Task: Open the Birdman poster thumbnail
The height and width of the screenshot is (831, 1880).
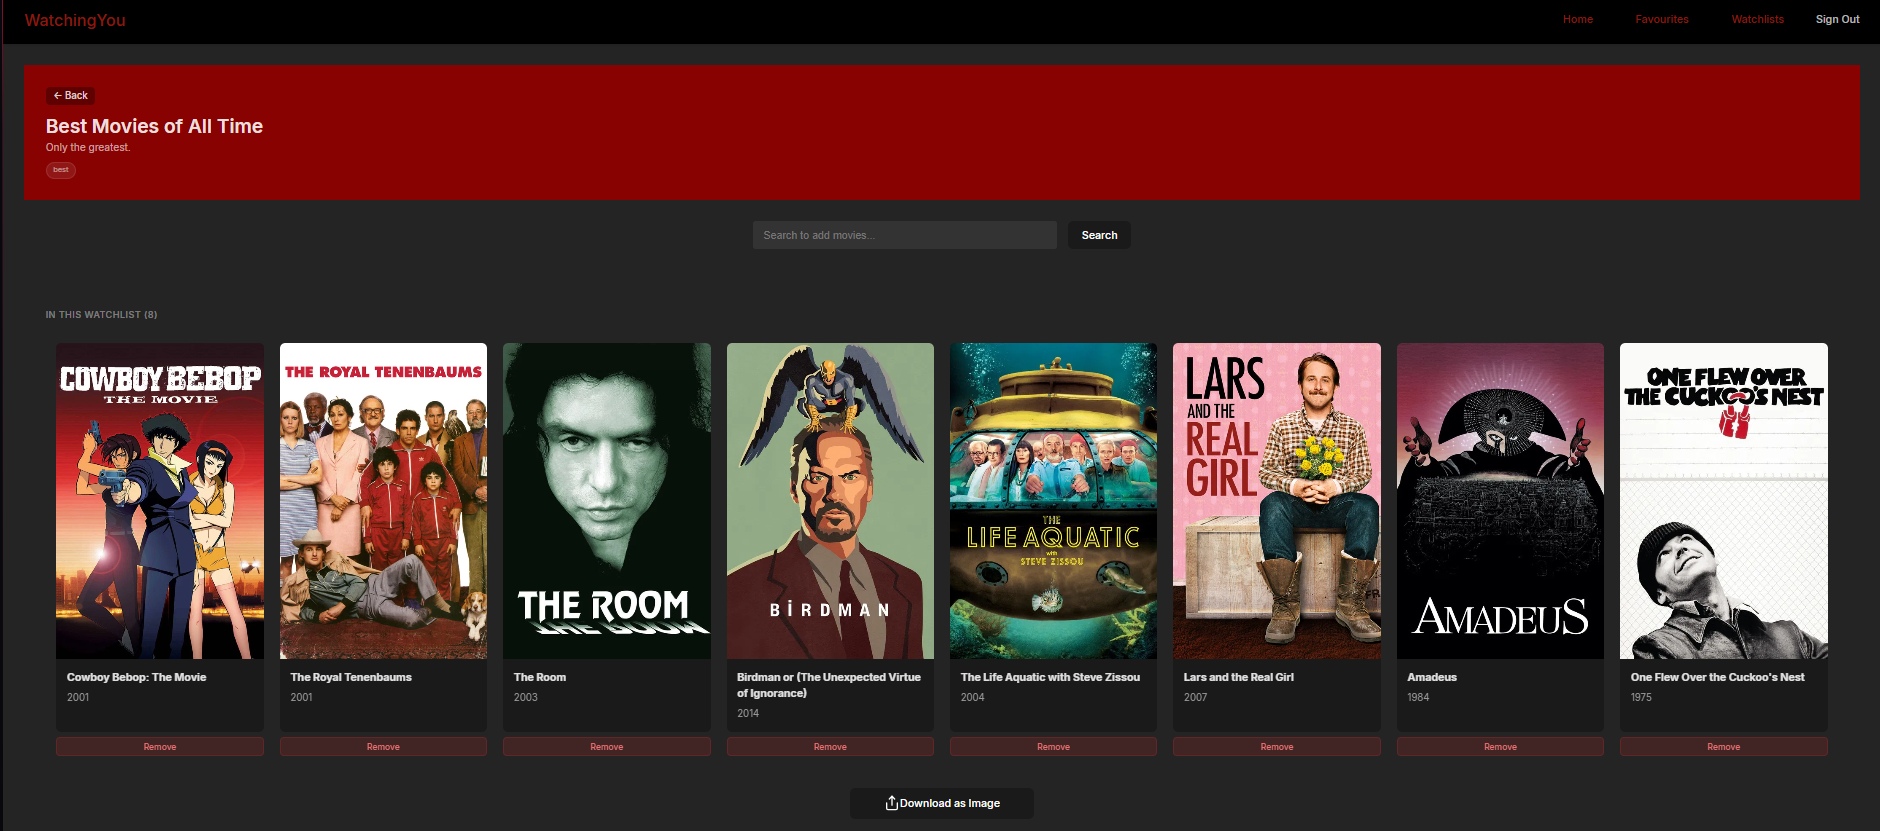Action: 830,501
